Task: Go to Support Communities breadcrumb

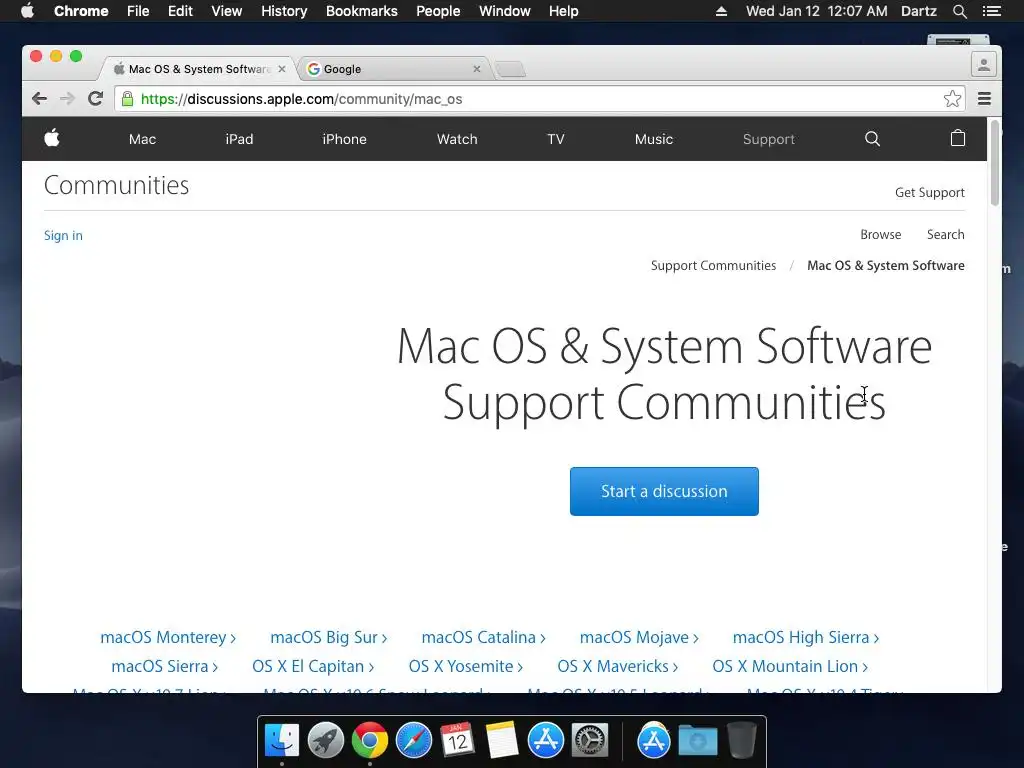Action: (713, 265)
